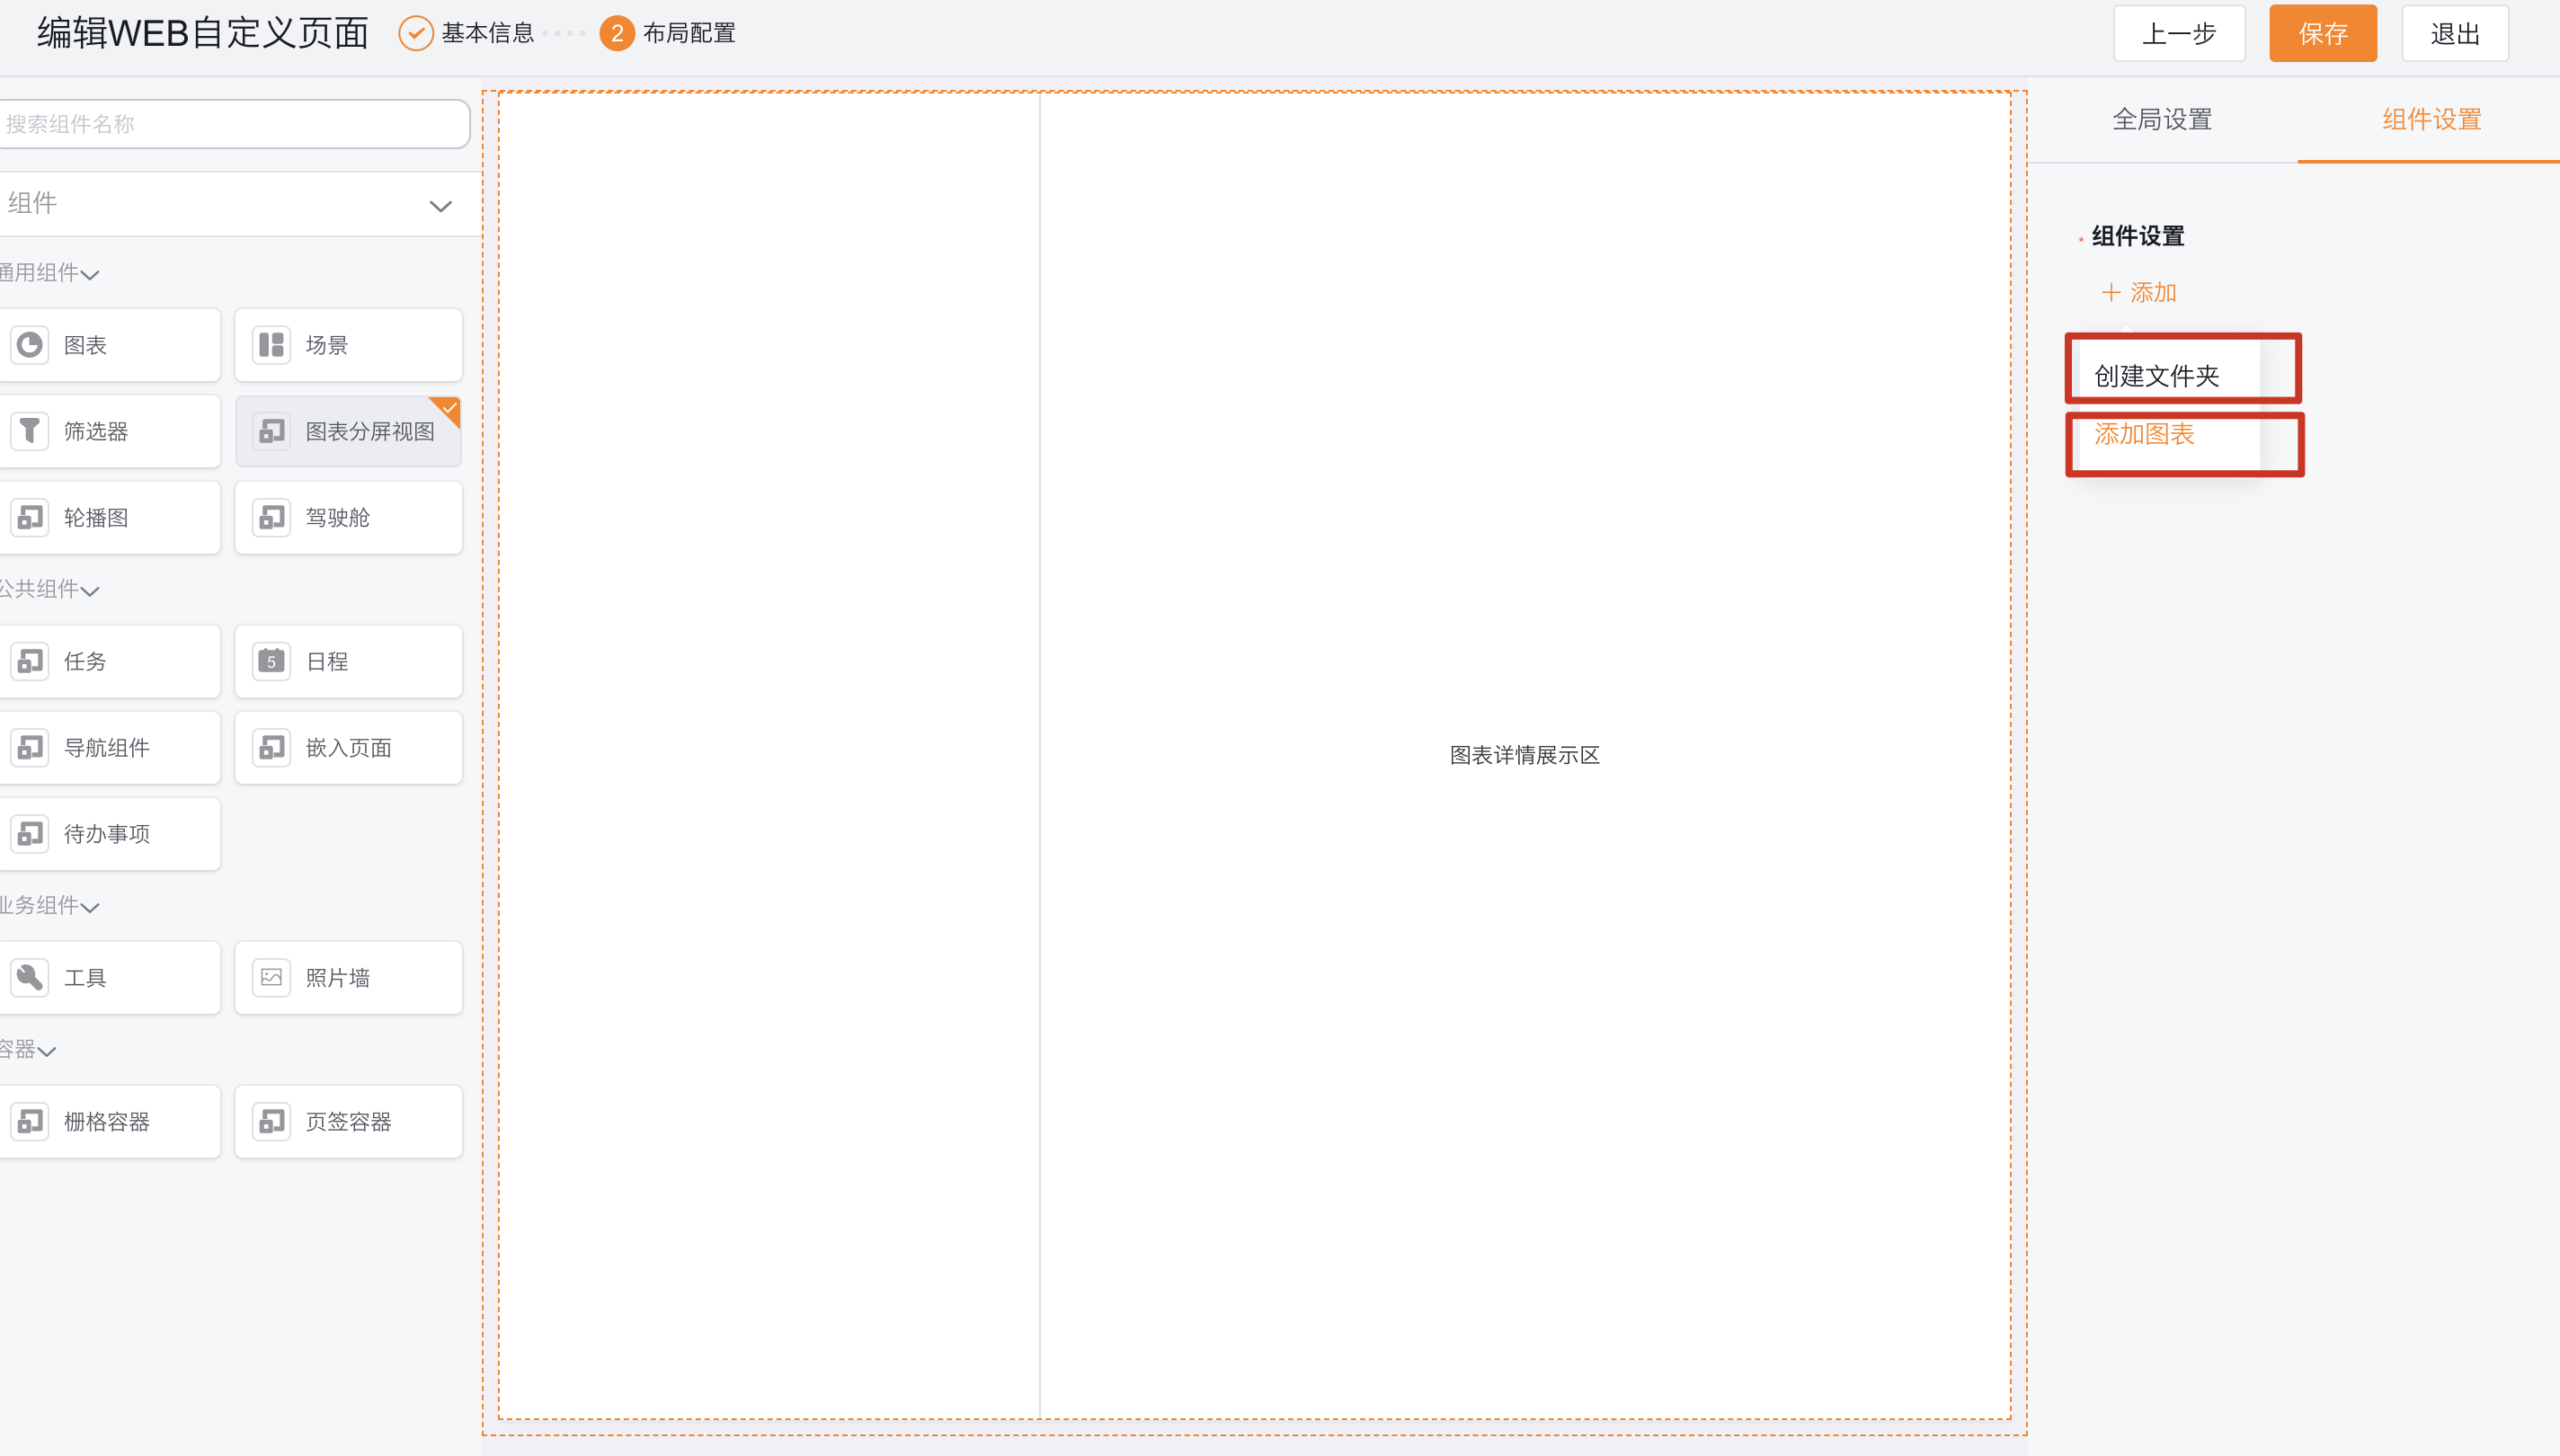The image size is (2560, 1456).
Task: Select the 任务 component card
Action: [110, 661]
